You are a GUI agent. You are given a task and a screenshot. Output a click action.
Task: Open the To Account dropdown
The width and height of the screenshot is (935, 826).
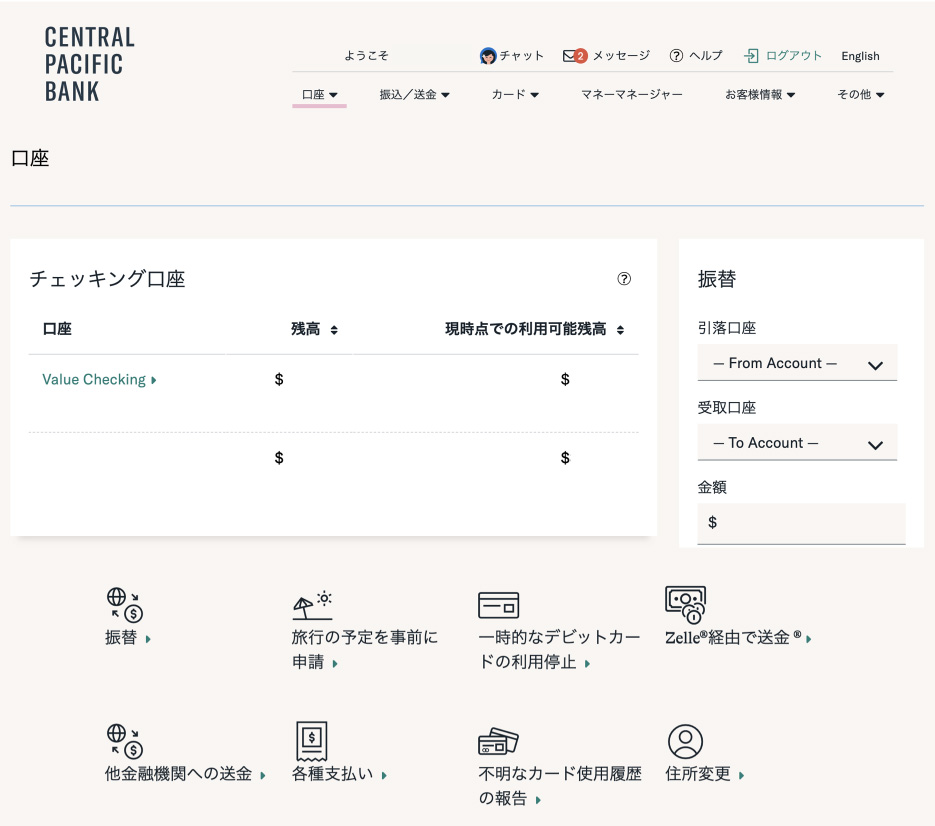click(x=797, y=443)
